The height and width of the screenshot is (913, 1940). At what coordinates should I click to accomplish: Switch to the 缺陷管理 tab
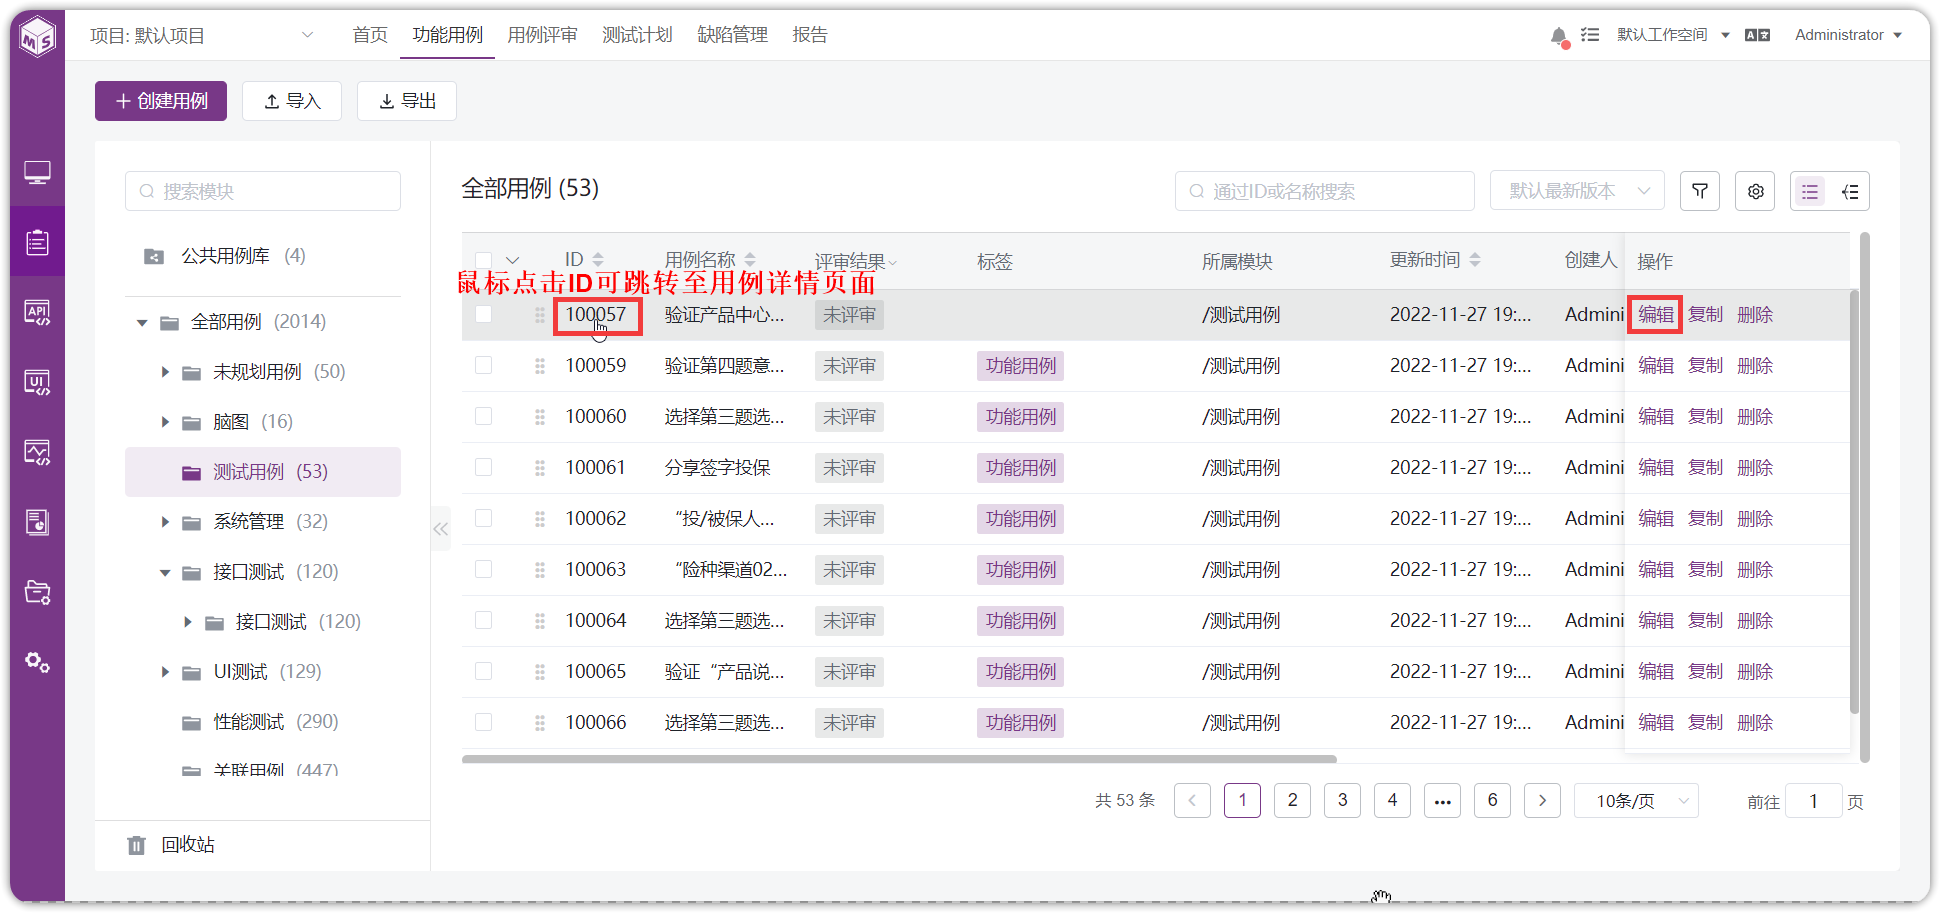click(732, 35)
